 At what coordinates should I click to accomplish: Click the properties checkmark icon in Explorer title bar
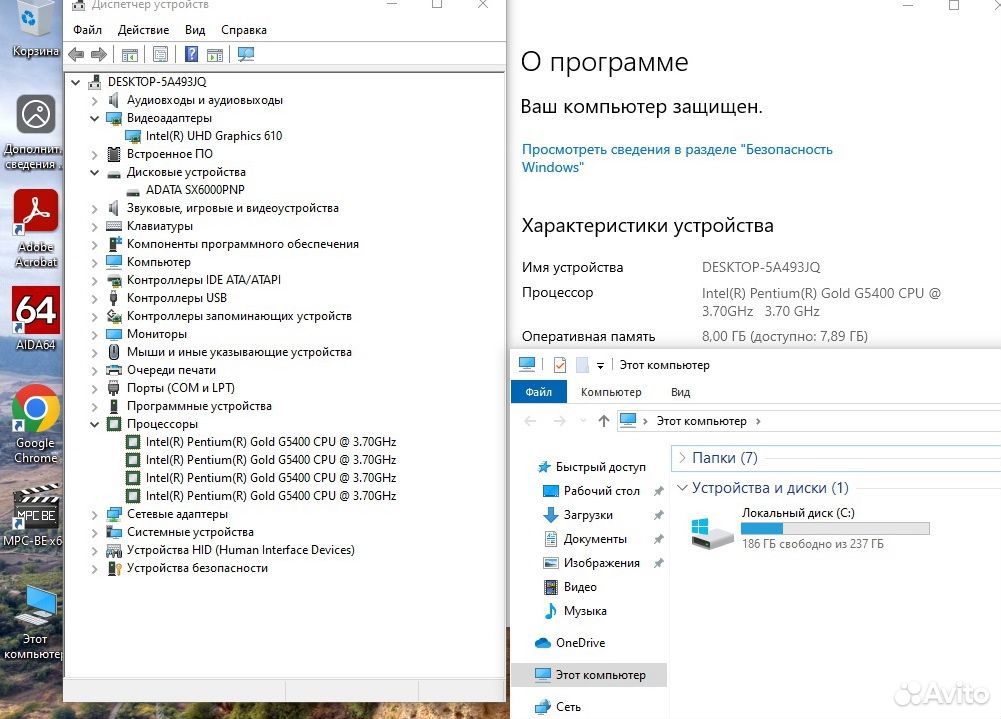(560, 365)
